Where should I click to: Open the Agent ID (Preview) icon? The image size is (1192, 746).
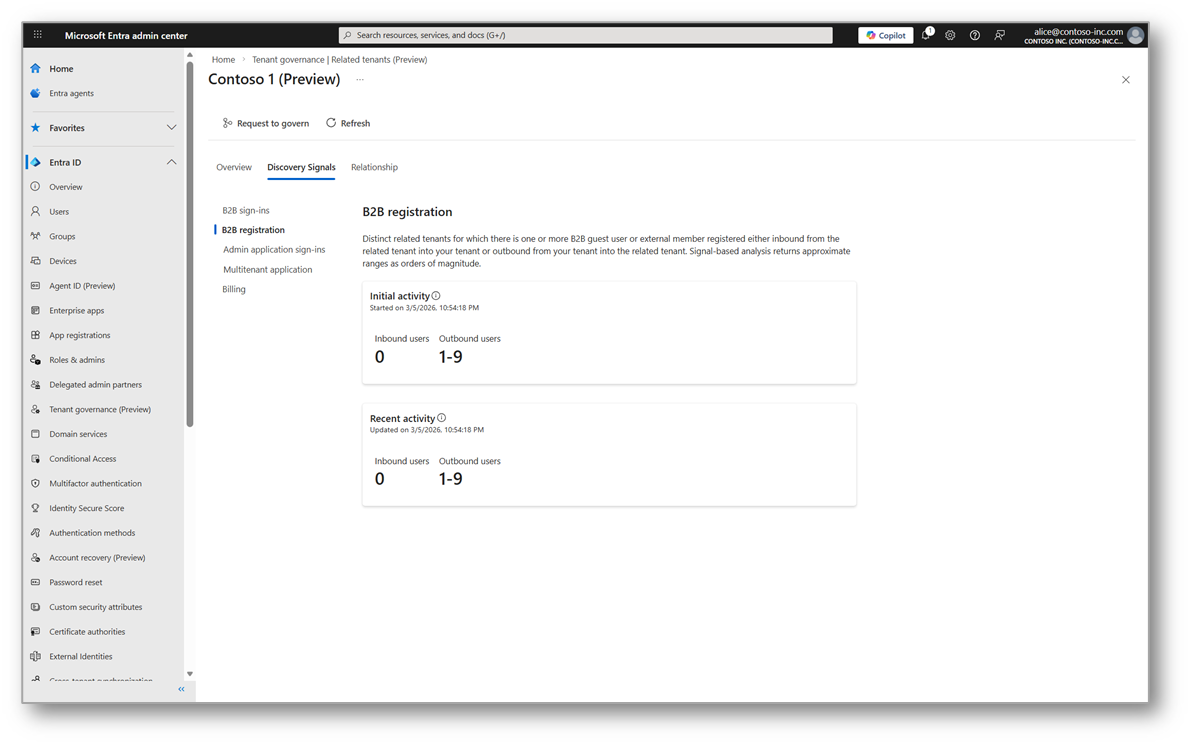coord(35,286)
